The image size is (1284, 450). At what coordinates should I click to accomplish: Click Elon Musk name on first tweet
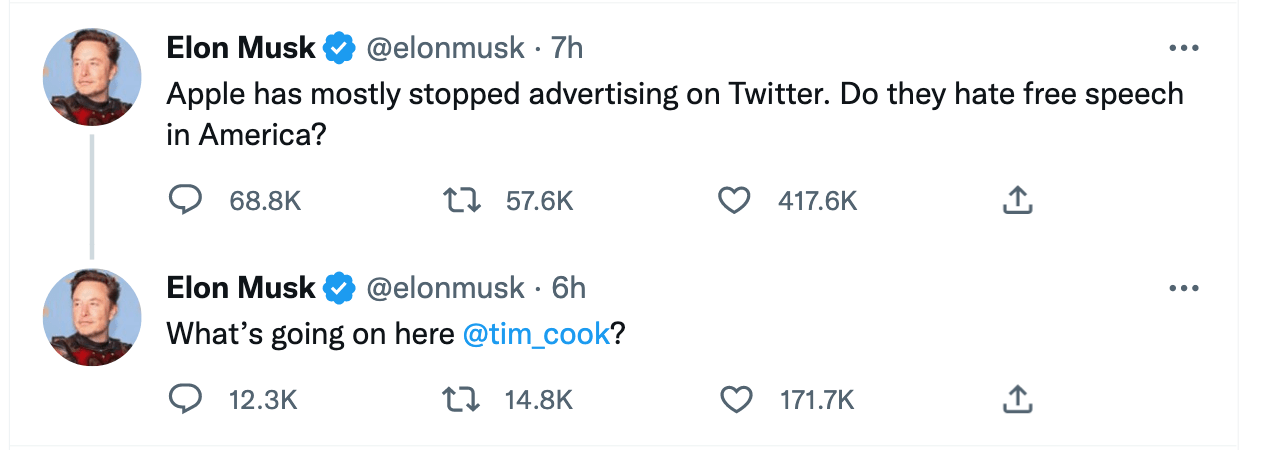[241, 48]
